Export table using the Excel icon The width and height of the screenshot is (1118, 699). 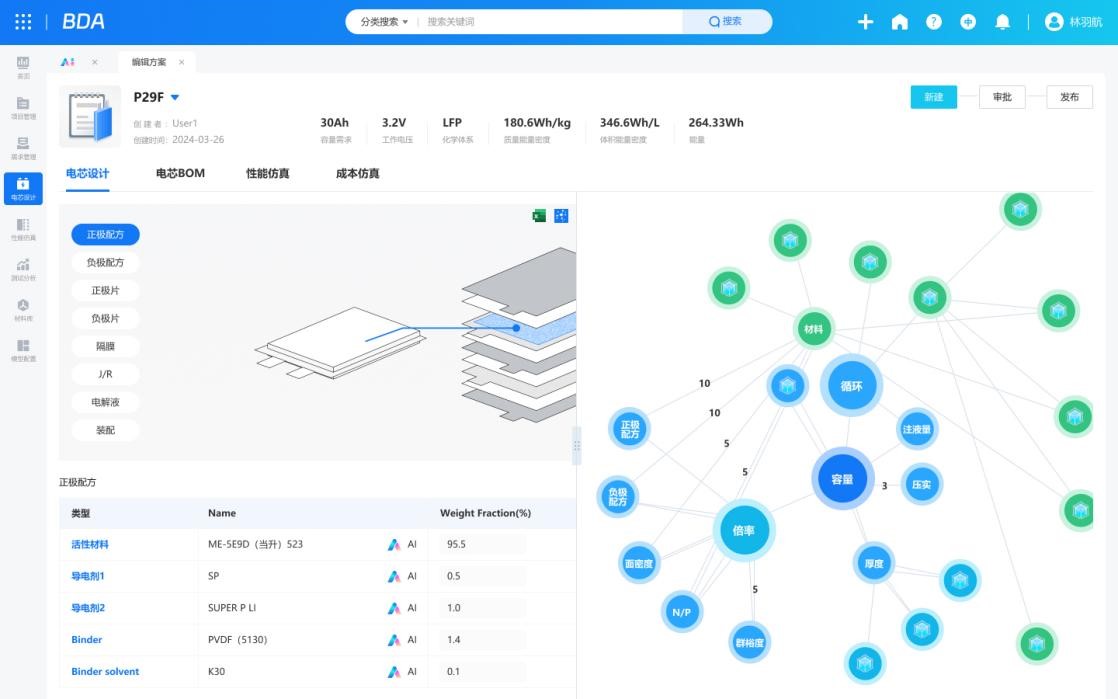[x=539, y=216]
